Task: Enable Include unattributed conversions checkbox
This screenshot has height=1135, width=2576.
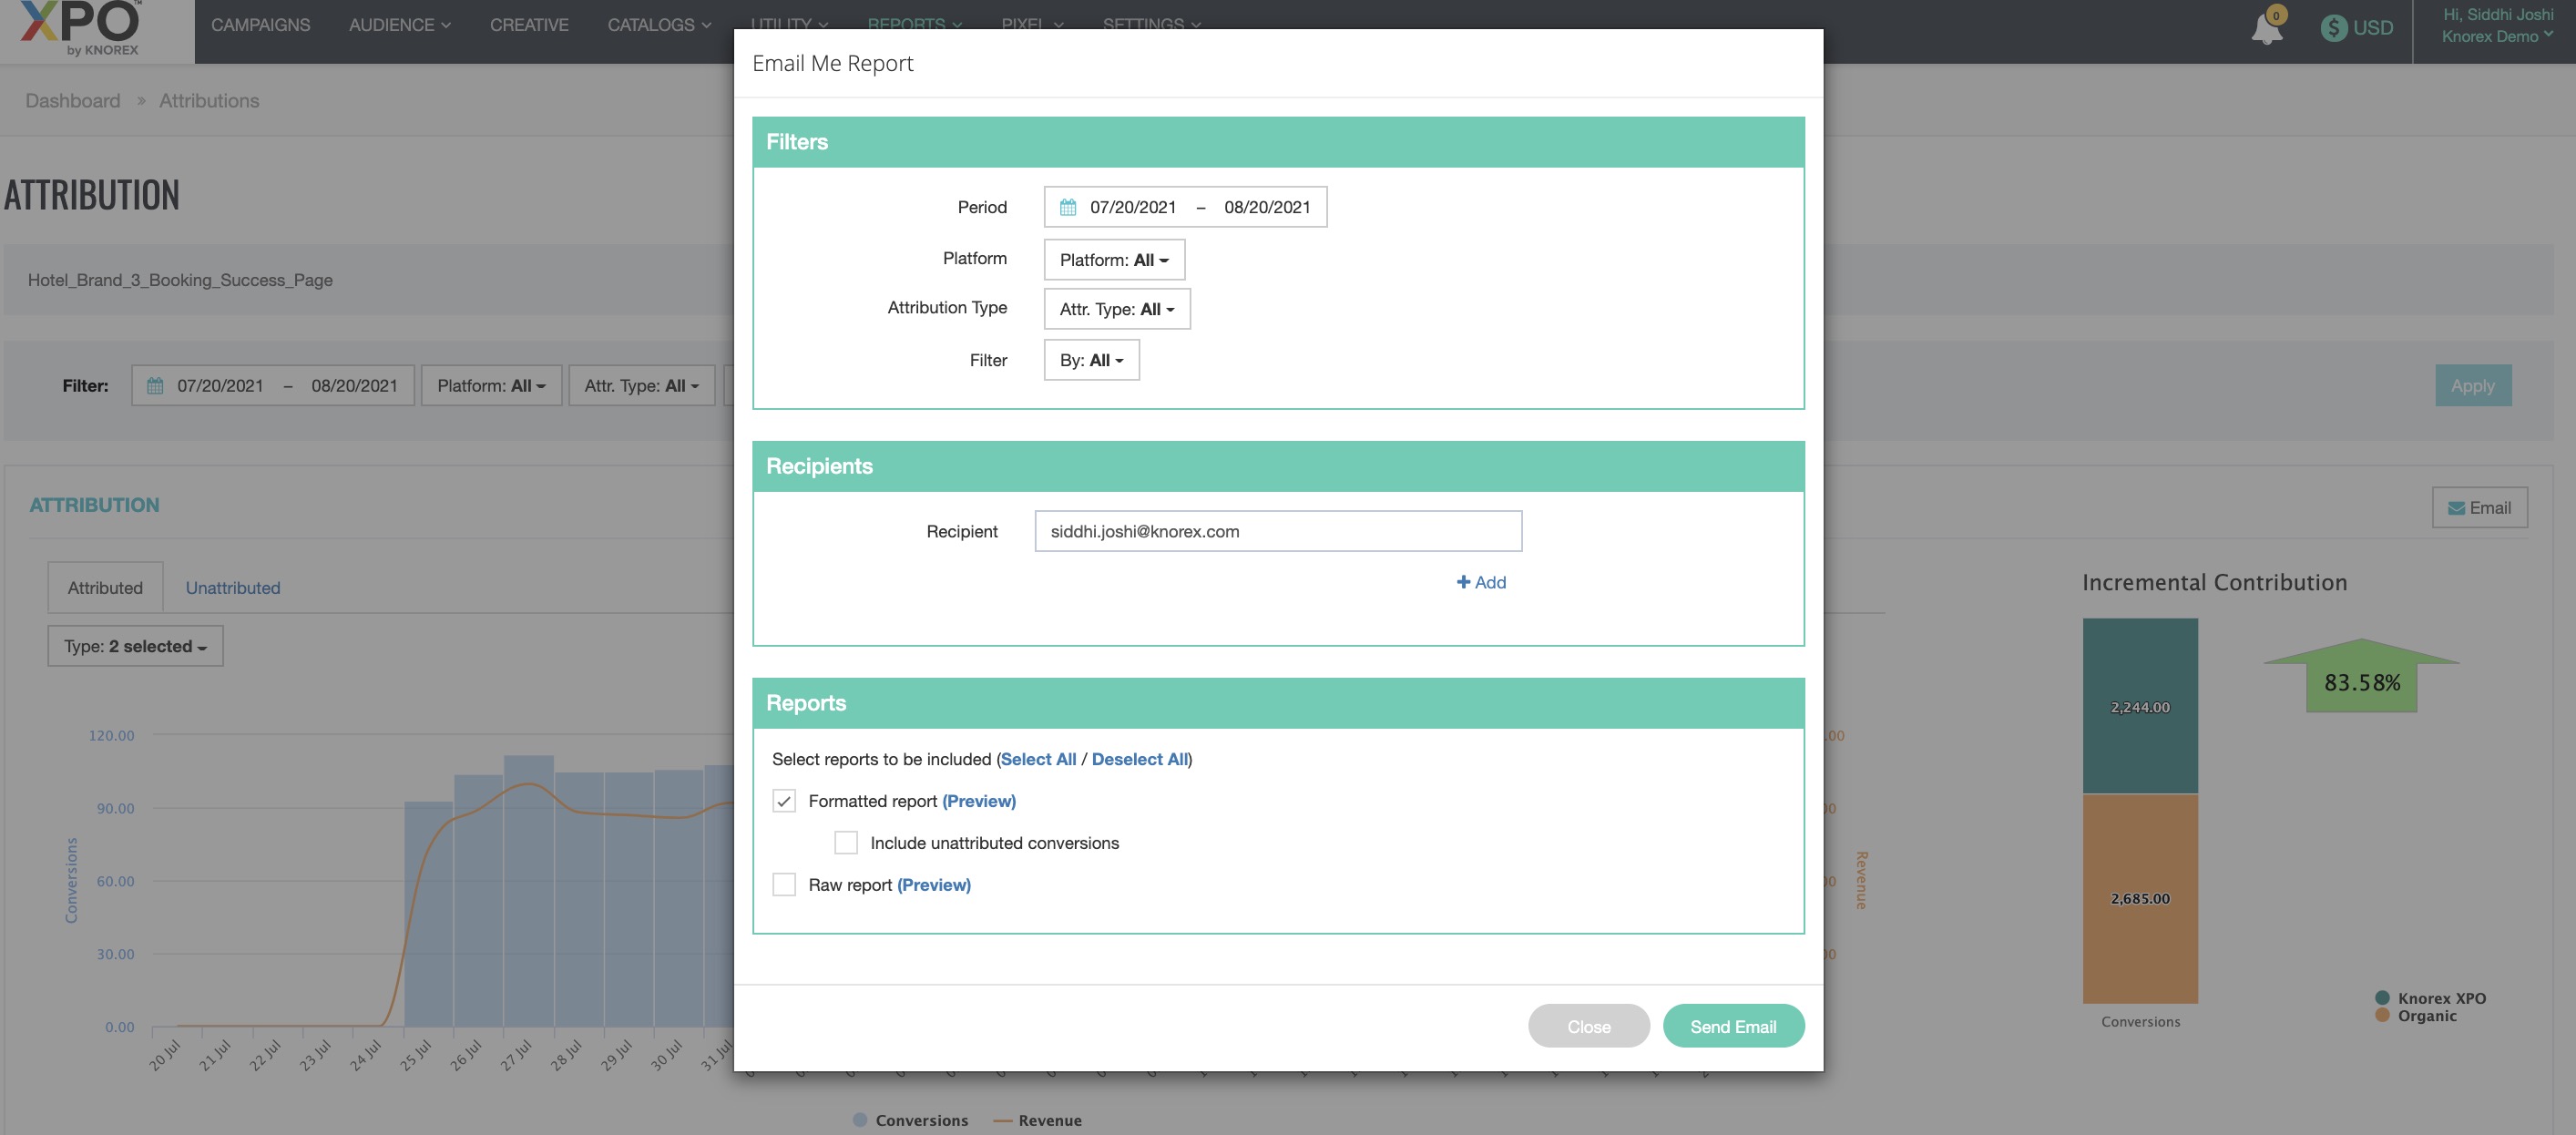Action: (846, 843)
